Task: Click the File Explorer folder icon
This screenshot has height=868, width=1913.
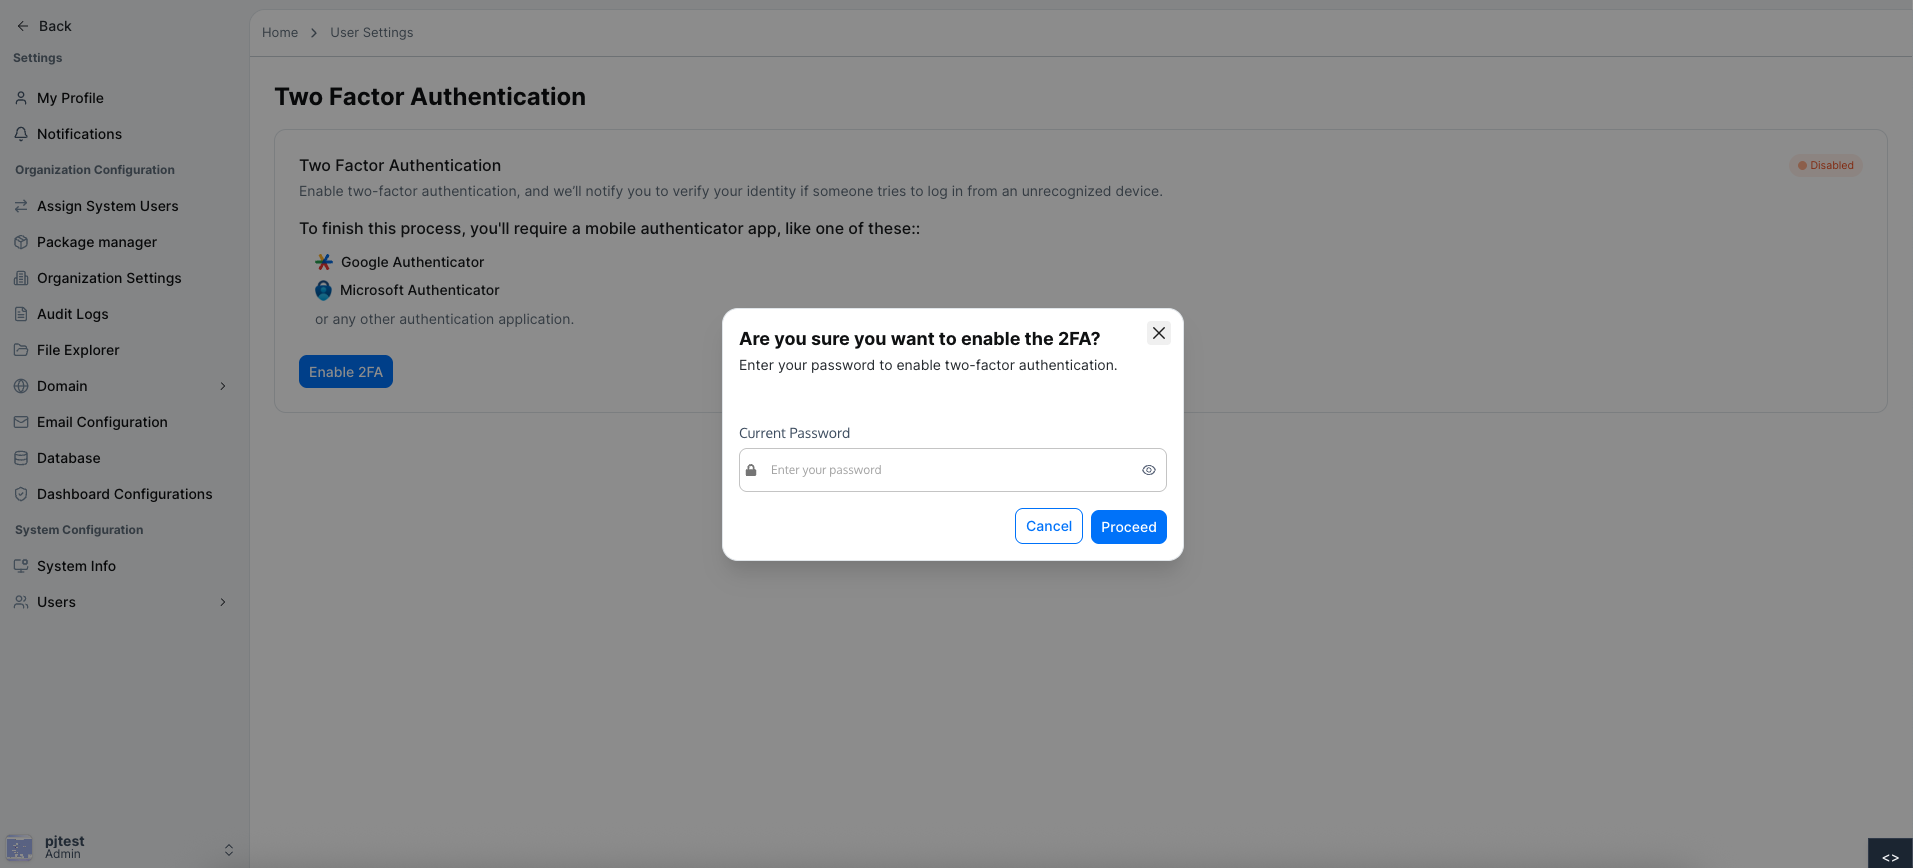Action: pos(21,350)
